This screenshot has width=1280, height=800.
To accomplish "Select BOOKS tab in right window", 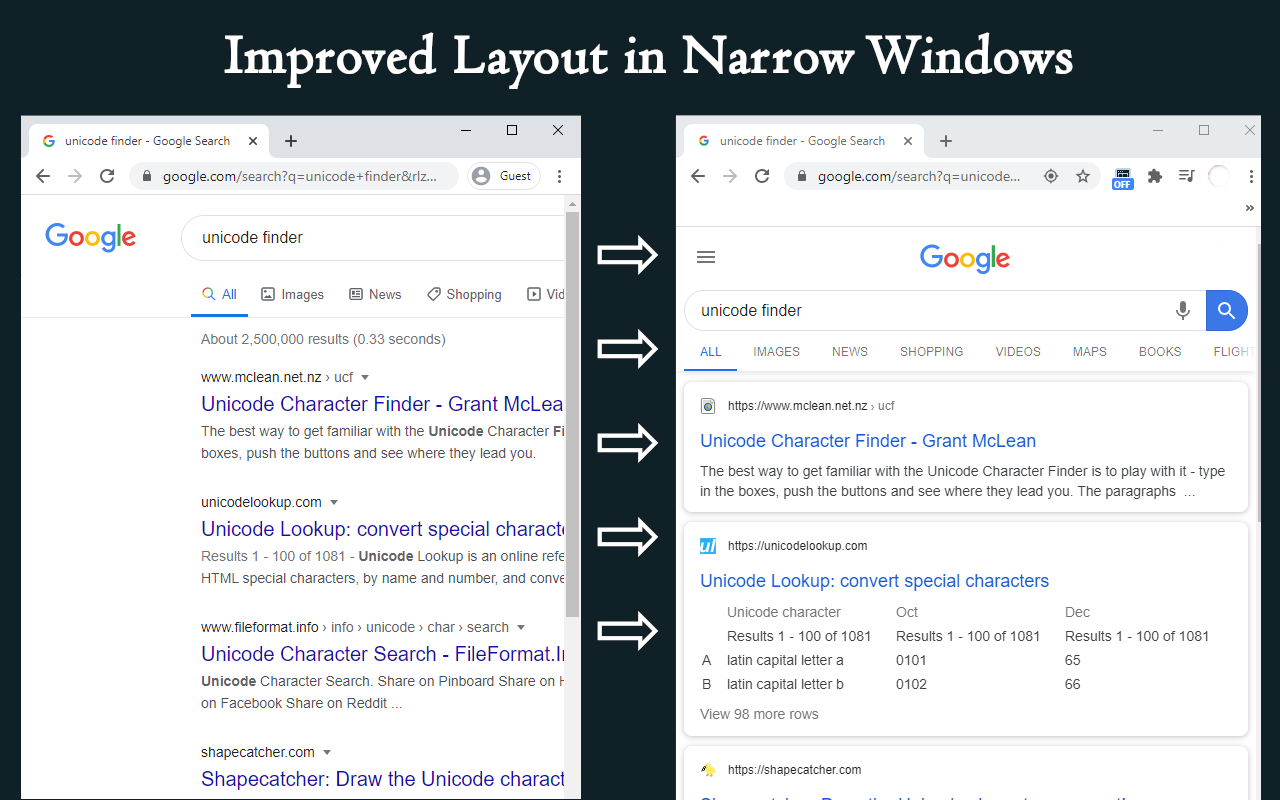I will [1160, 352].
